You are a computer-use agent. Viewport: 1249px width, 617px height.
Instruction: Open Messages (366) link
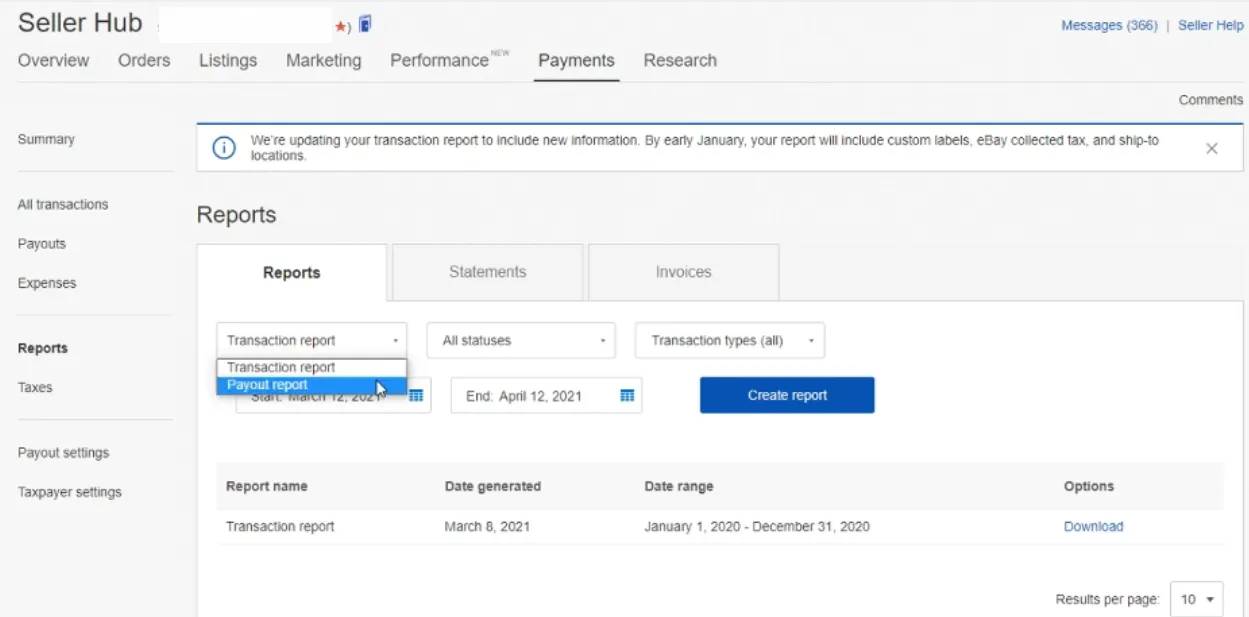1109,25
